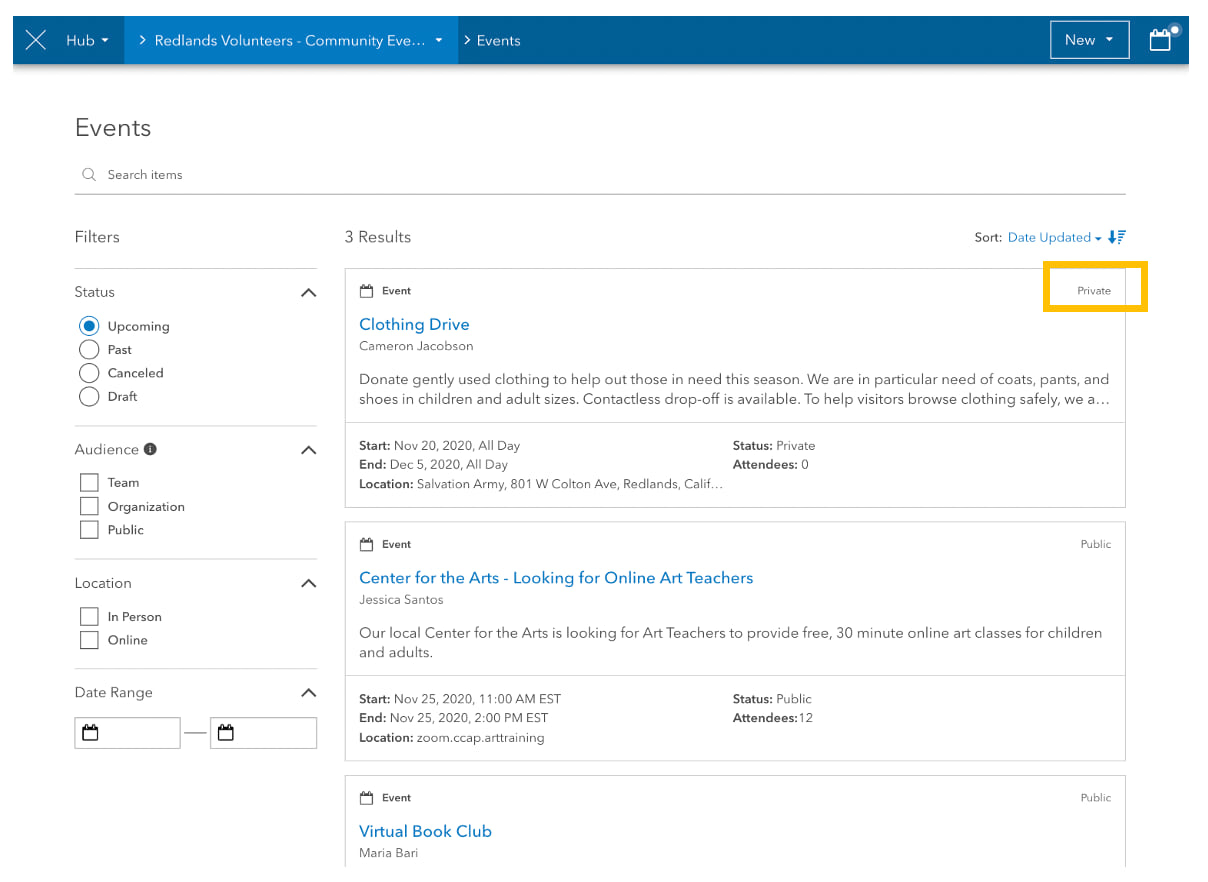Click the search magnifier icon
This screenshot has width=1208, height=882.
pos(89,175)
